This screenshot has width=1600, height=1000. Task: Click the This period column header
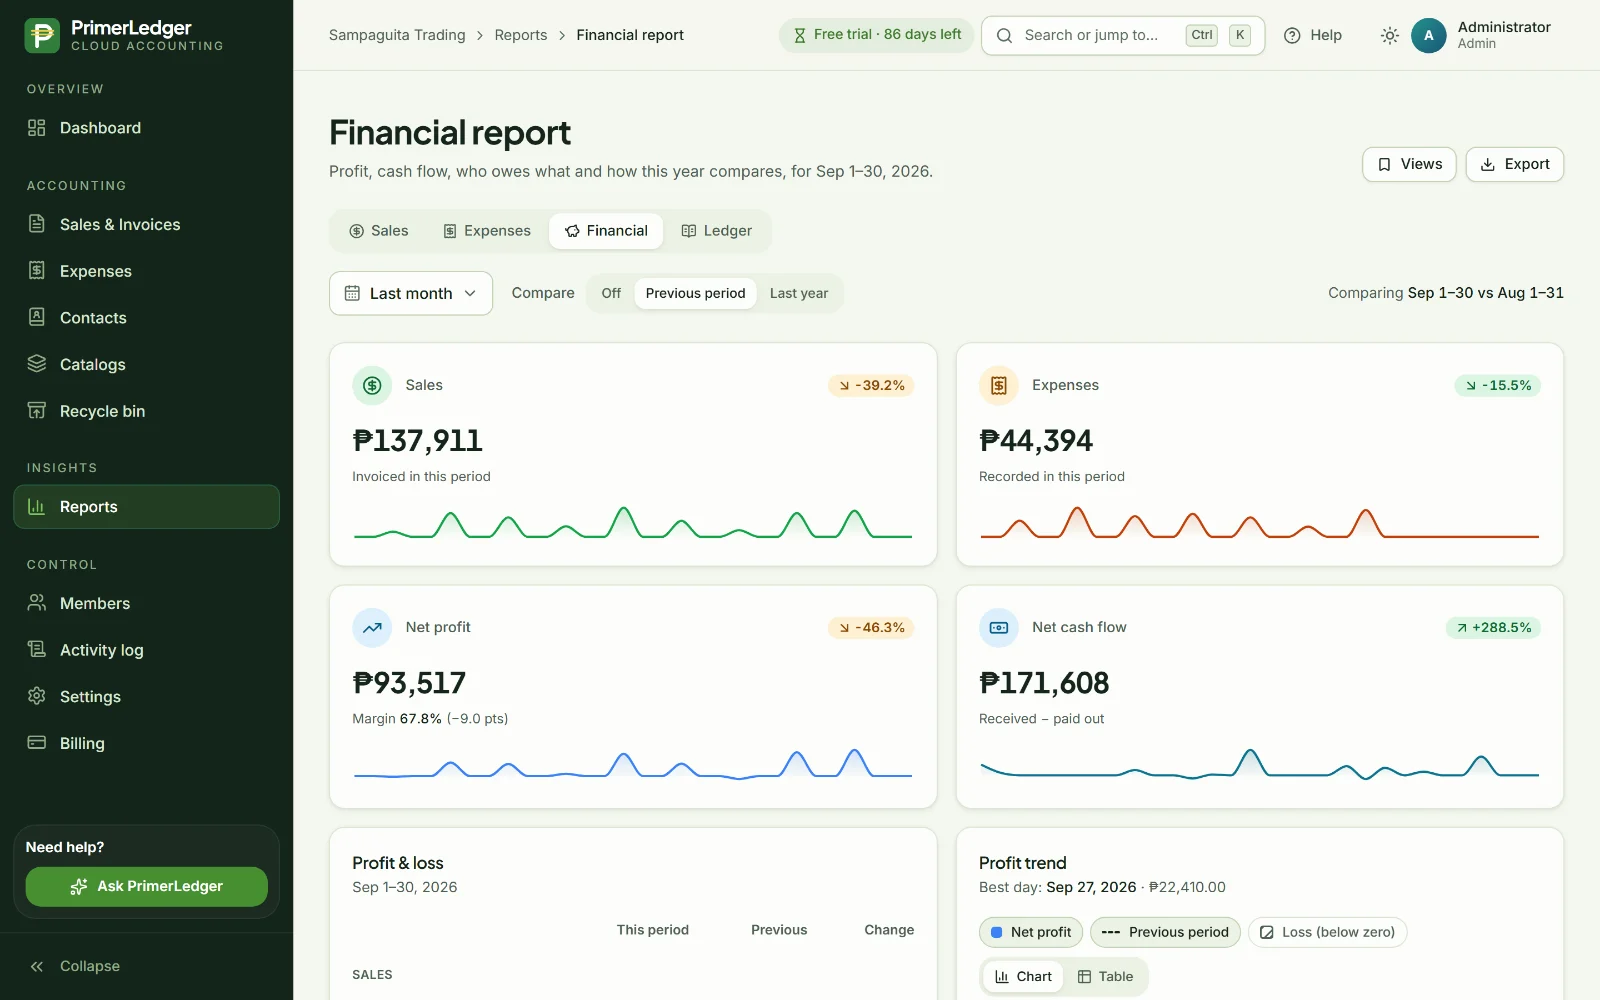click(x=653, y=930)
